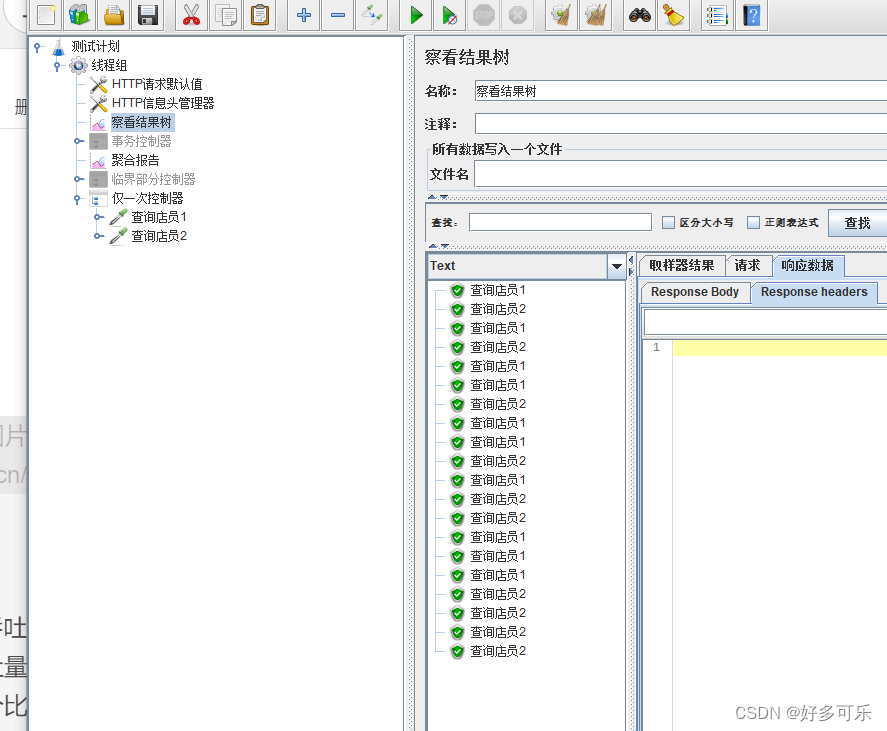Open the Text renderer dropdown

coord(616,266)
